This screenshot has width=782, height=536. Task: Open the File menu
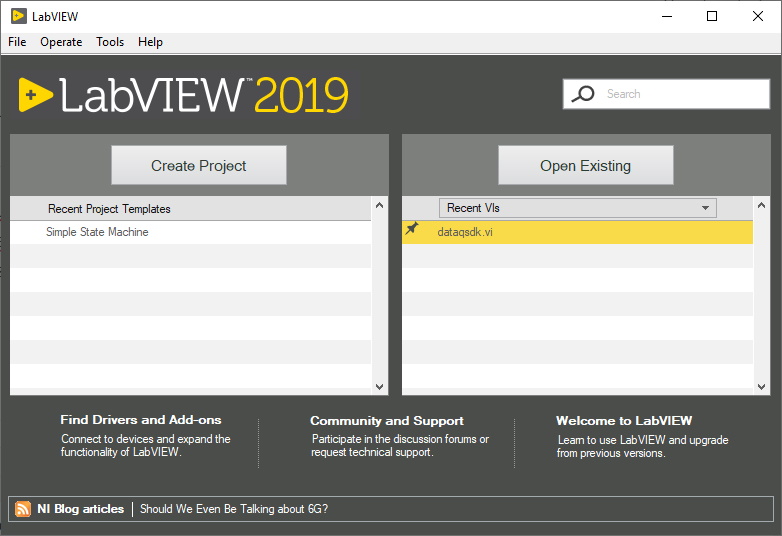[x=17, y=42]
